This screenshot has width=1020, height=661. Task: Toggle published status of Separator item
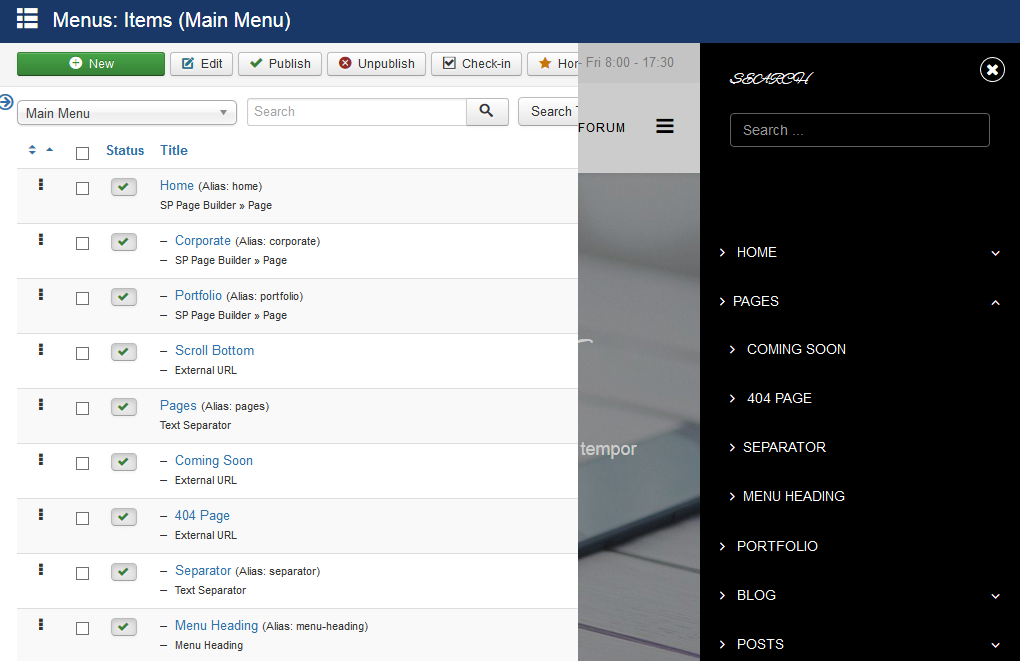click(124, 572)
